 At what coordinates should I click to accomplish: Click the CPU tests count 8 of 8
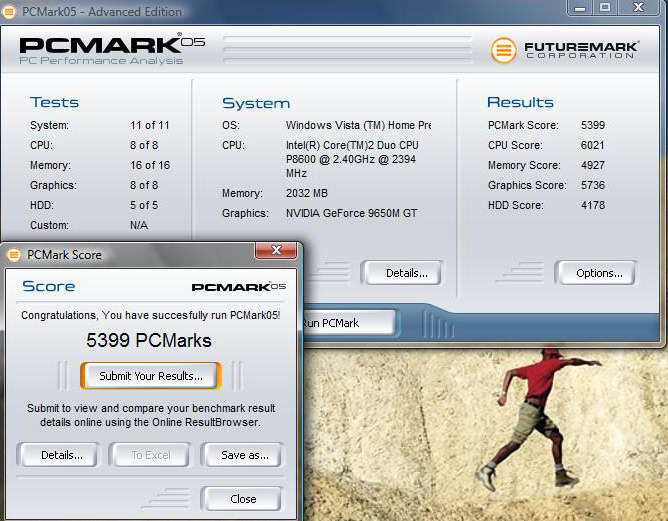point(144,145)
